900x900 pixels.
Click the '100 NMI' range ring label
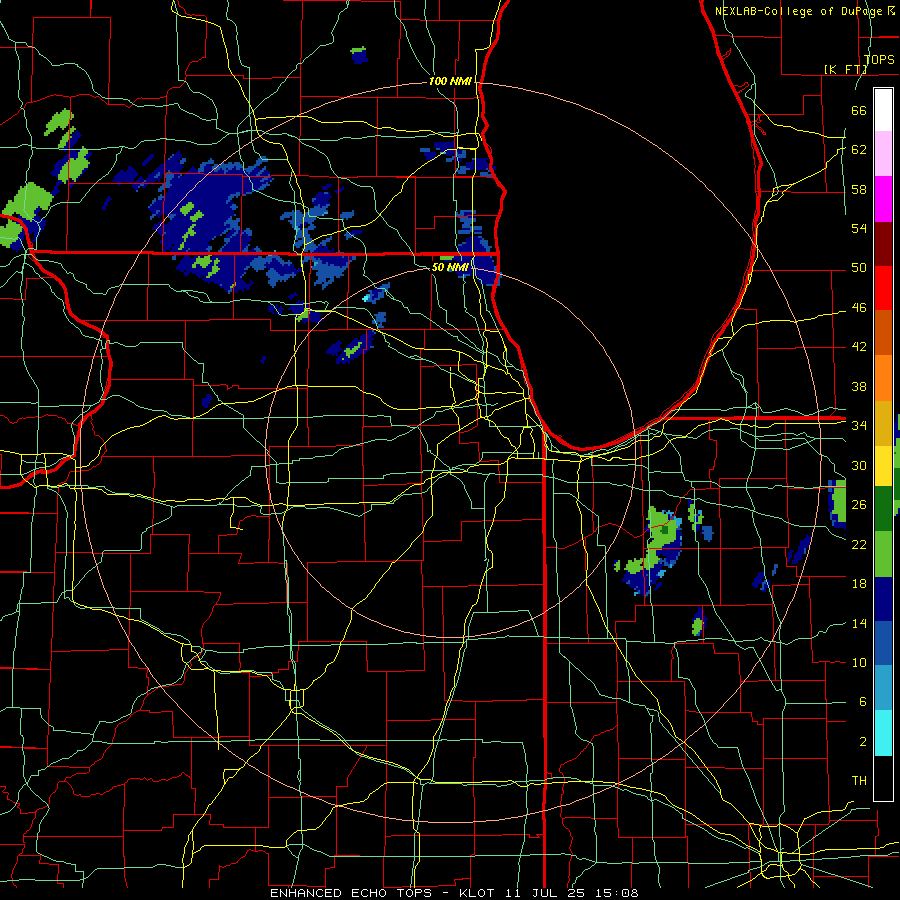pos(451,82)
